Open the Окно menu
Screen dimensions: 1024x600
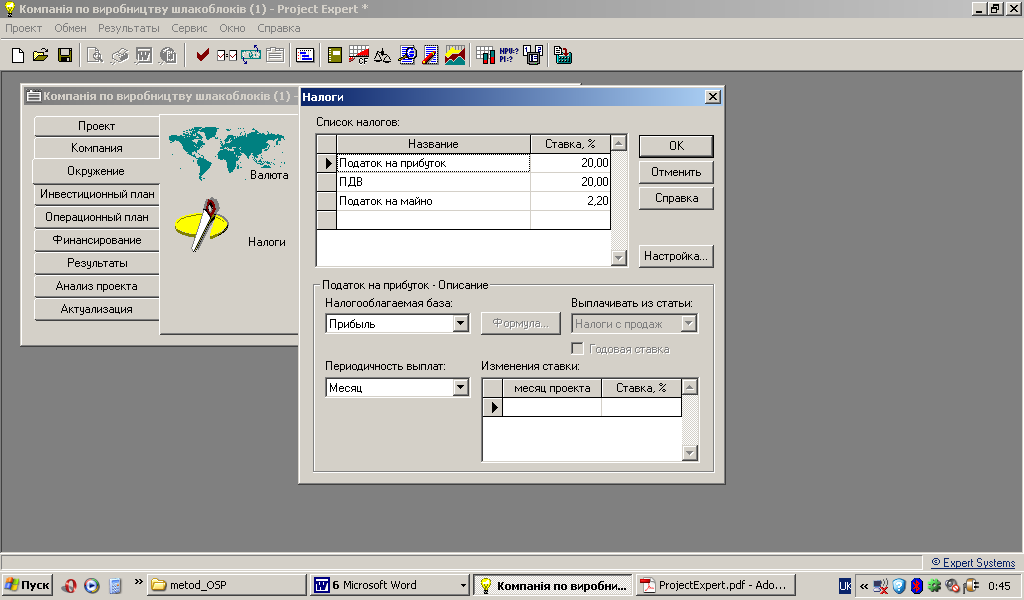[232, 28]
